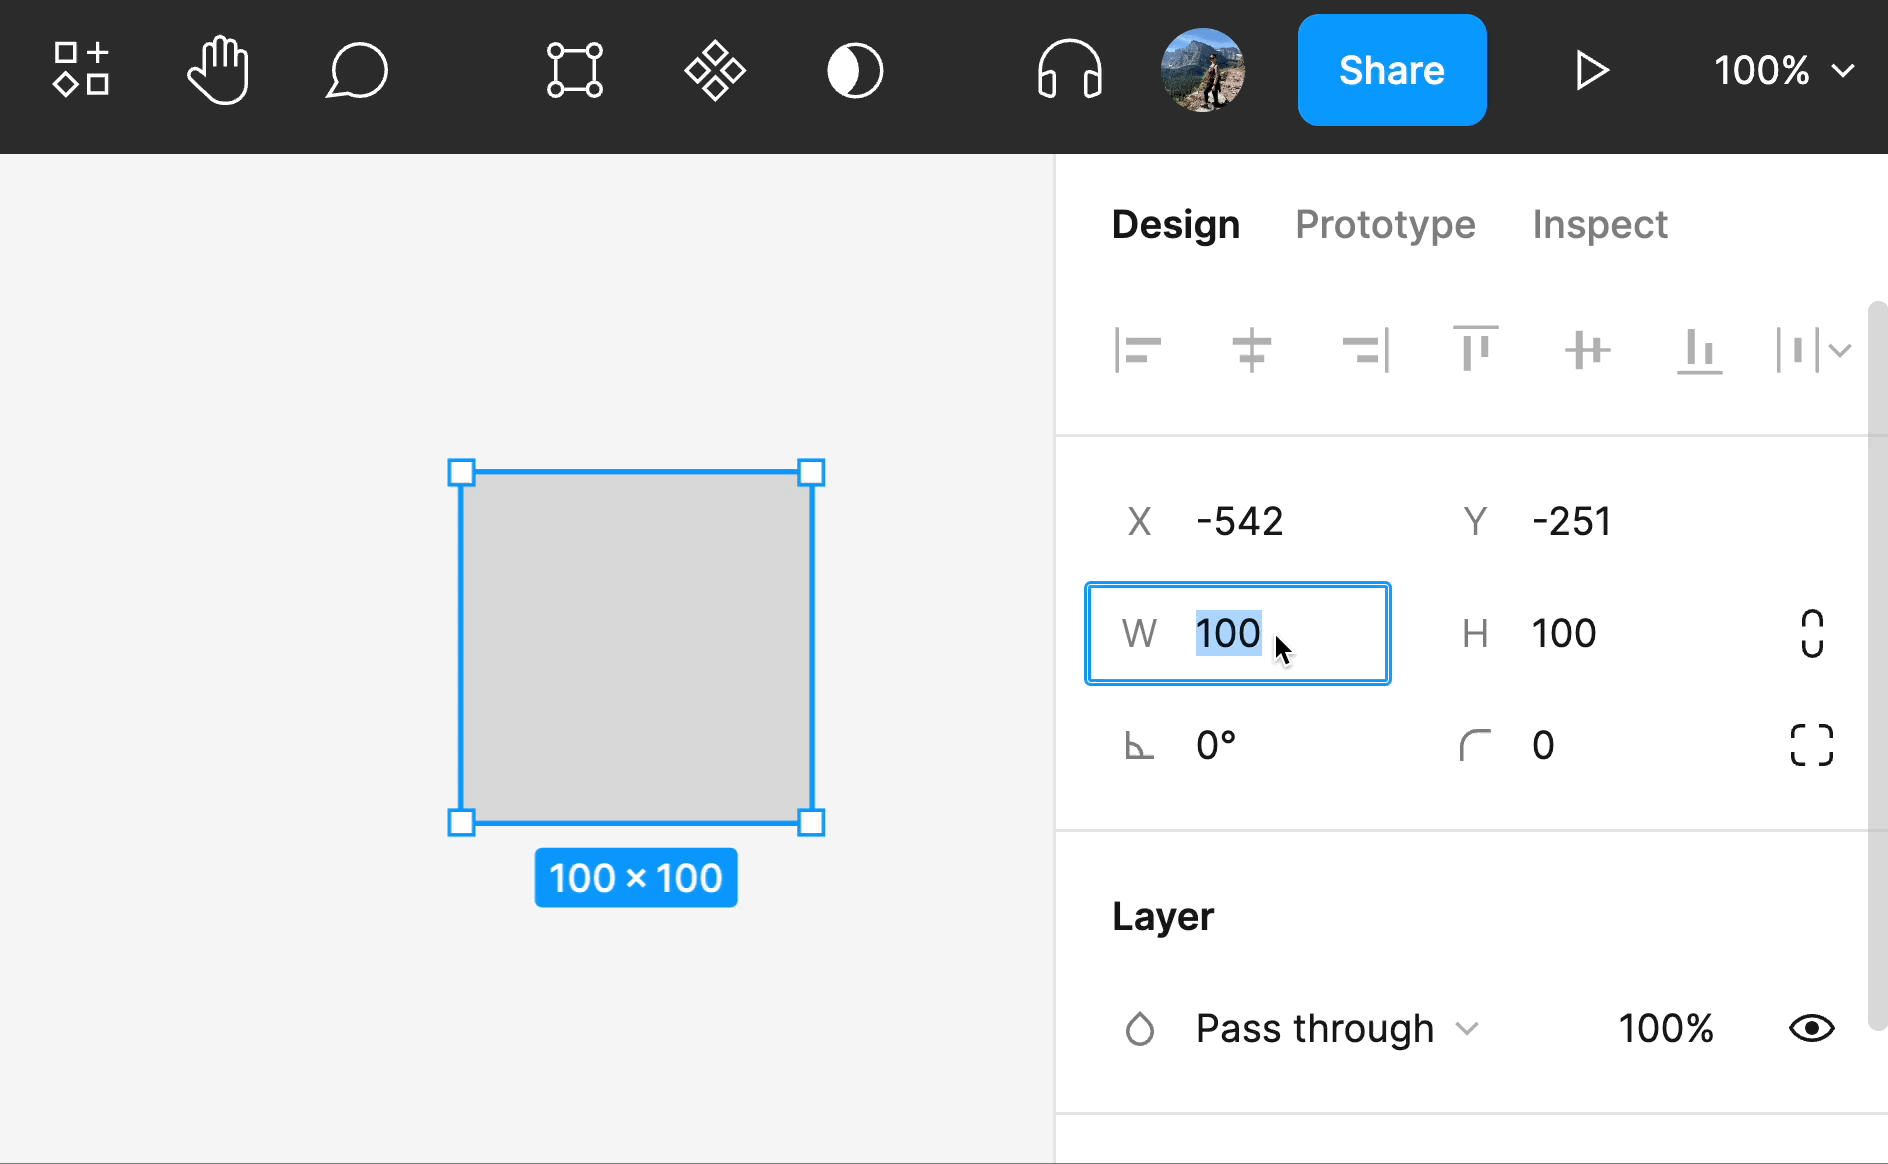
Task: Click the Create Component diamonds icon
Action: [715, 70]
